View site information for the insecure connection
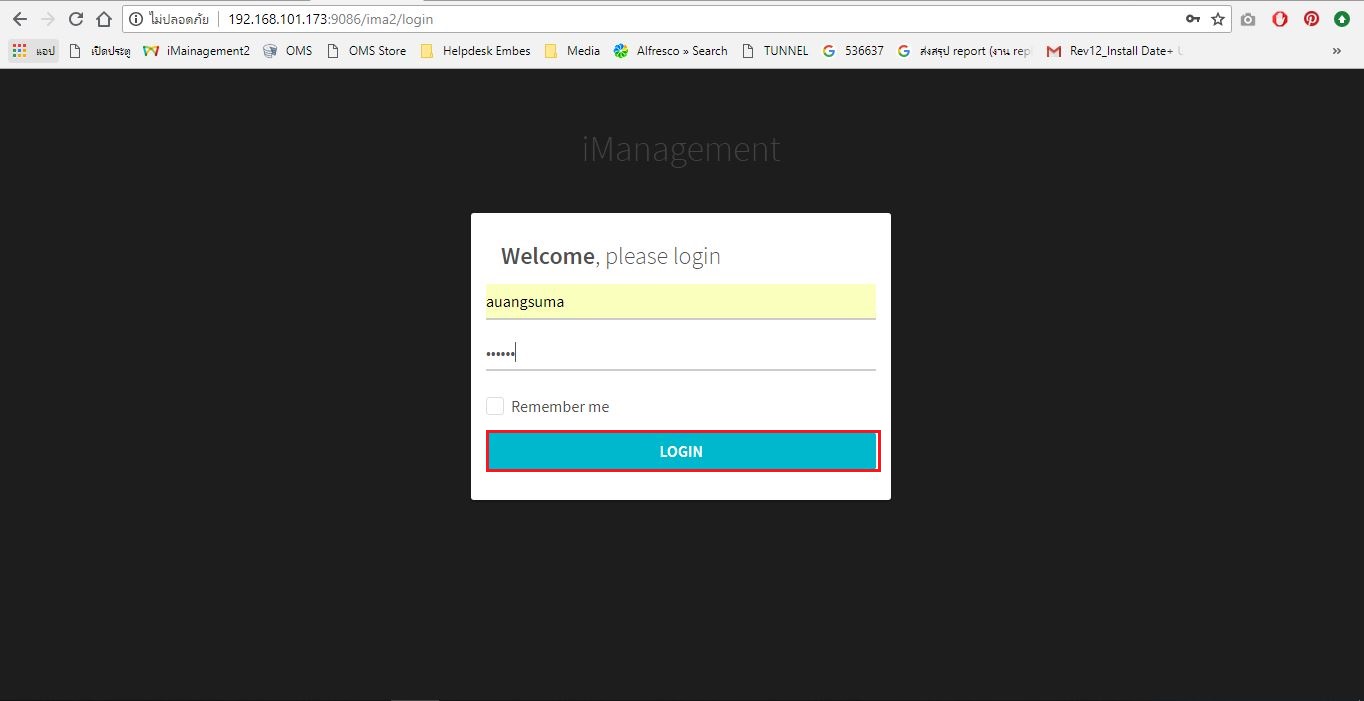This screenshot has width=1364, height=701. click(x=136, y=19)
